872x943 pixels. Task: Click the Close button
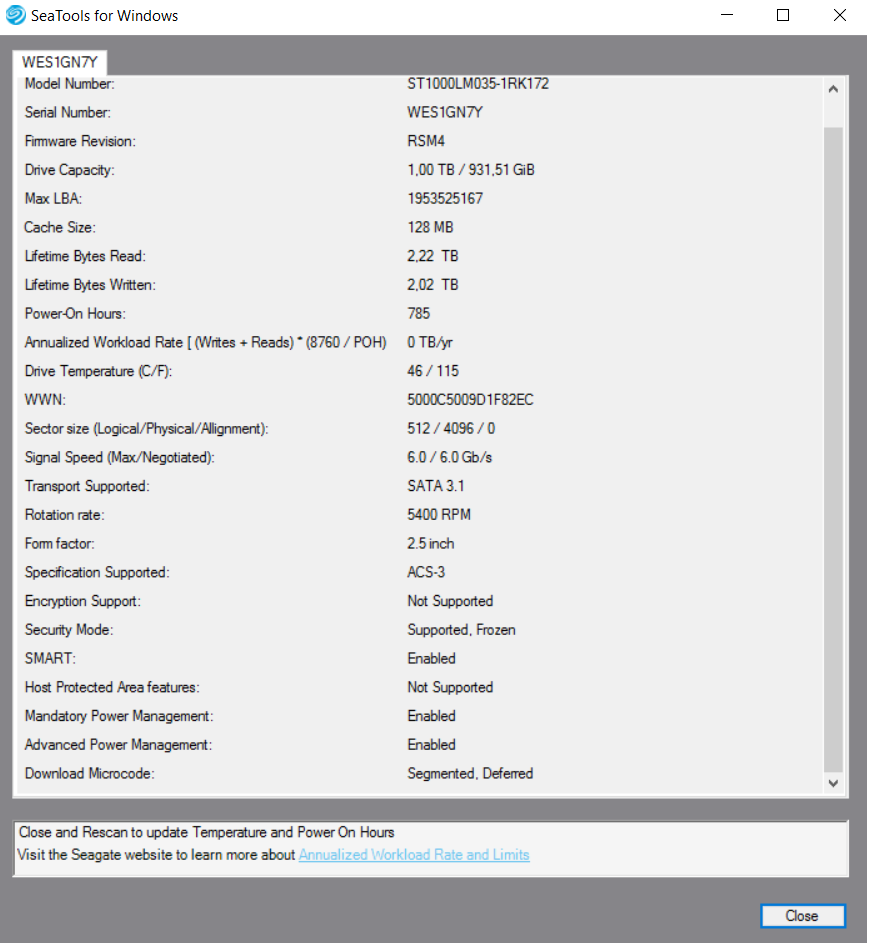(802, 915)
